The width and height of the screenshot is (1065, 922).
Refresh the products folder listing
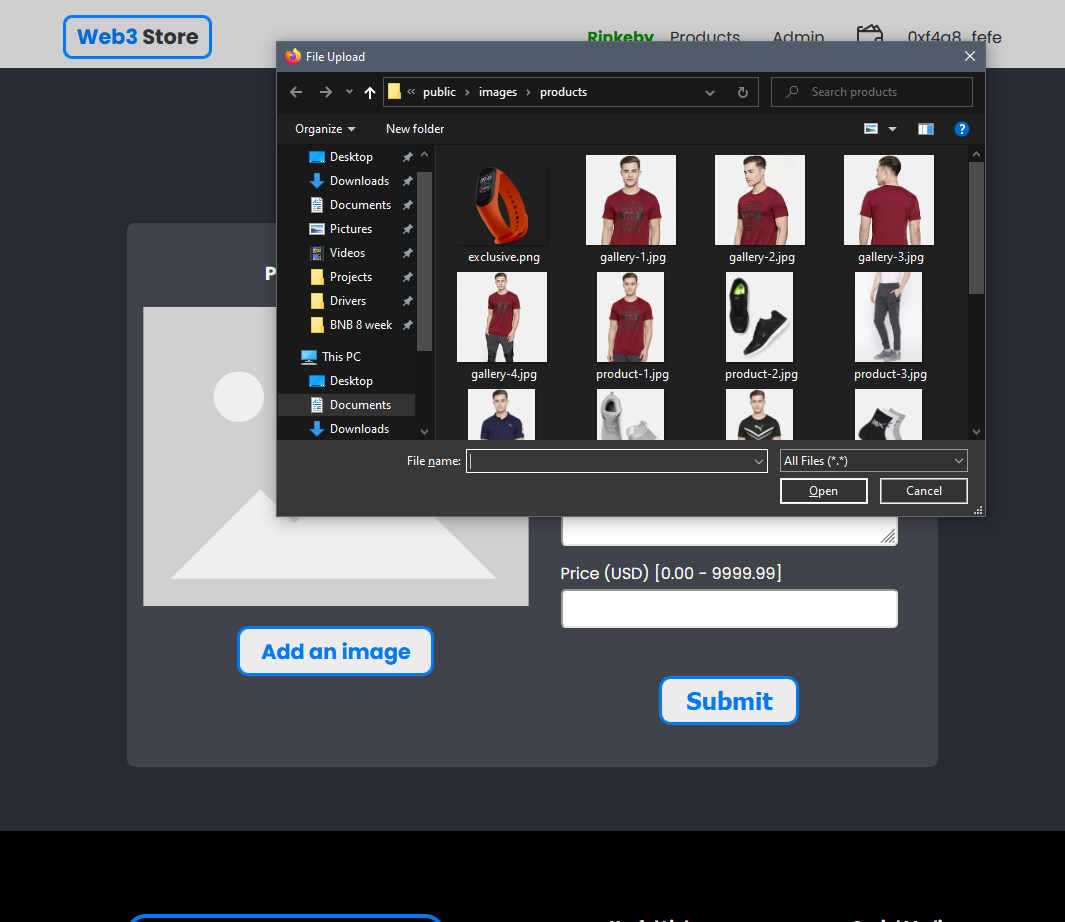point(742,92)
